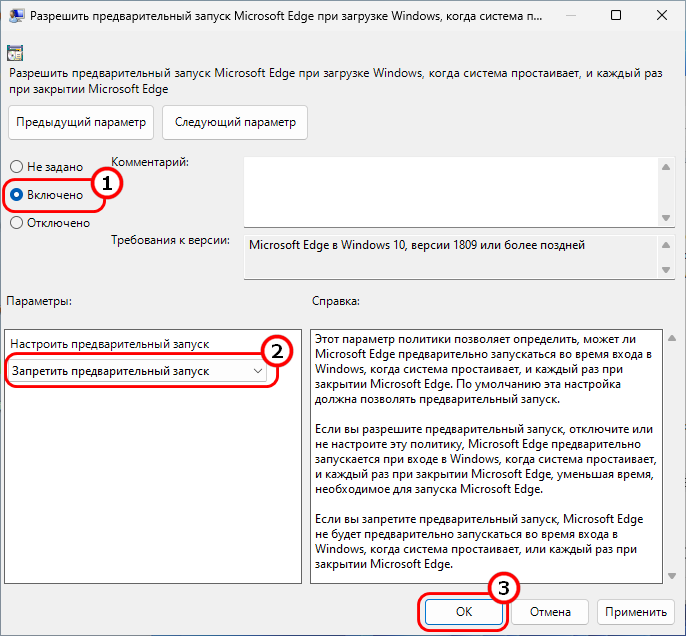Click the 'Настроить предварительный запуск' label
Image resolution: width=686 pixels, height=636 pixels.
pyautogui.click(x=109, y=344)
